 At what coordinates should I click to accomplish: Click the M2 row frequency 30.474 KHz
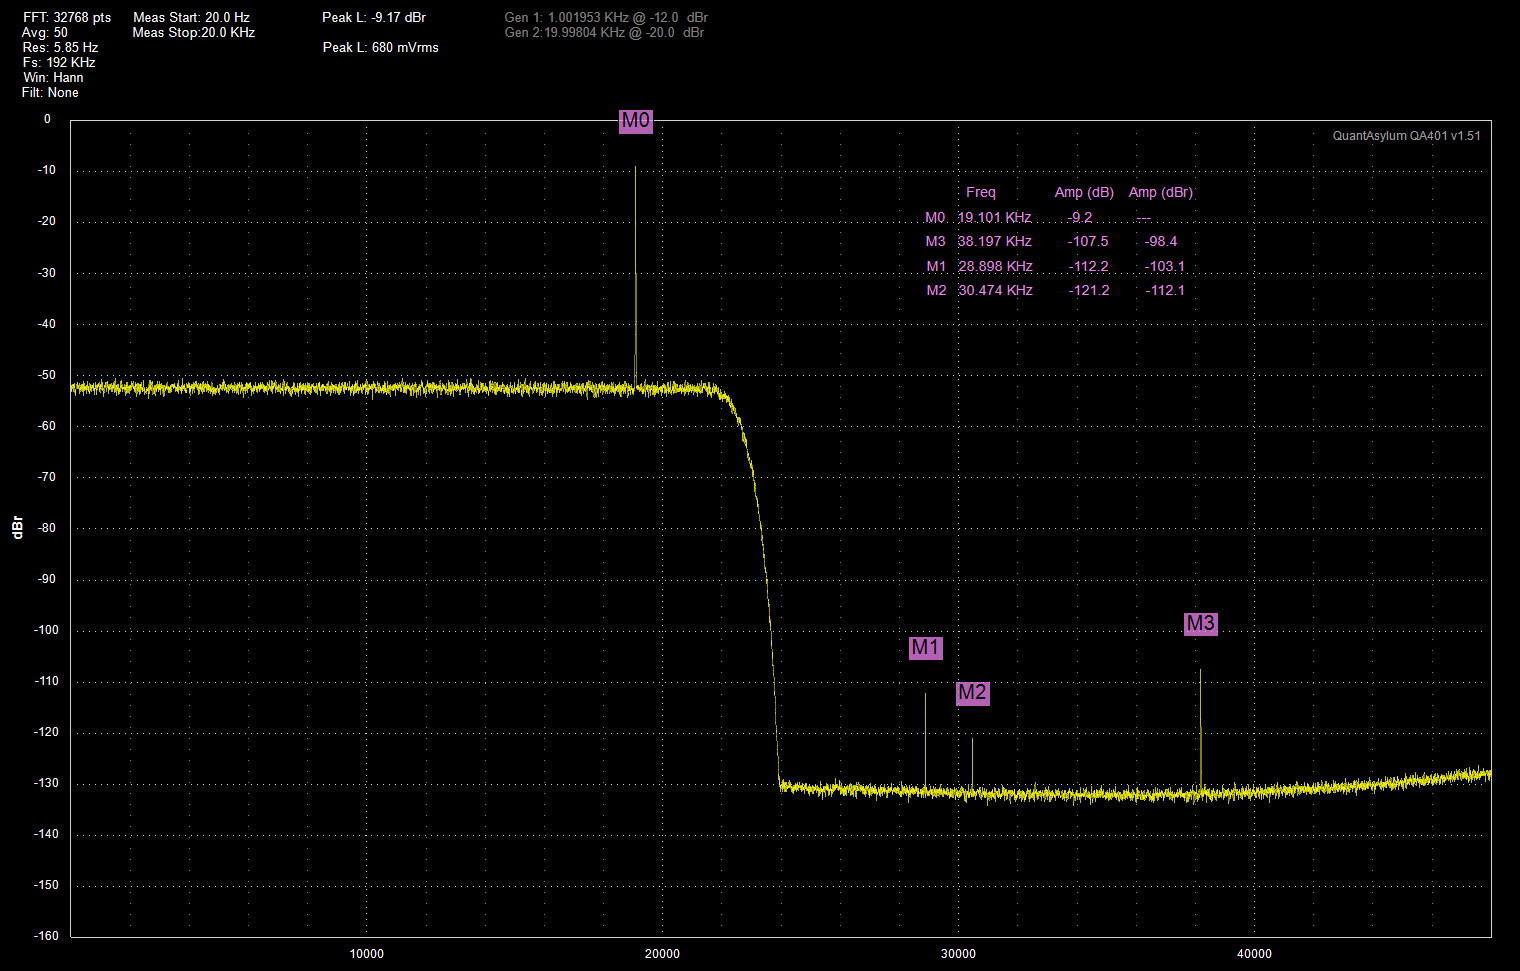(995, 291)
